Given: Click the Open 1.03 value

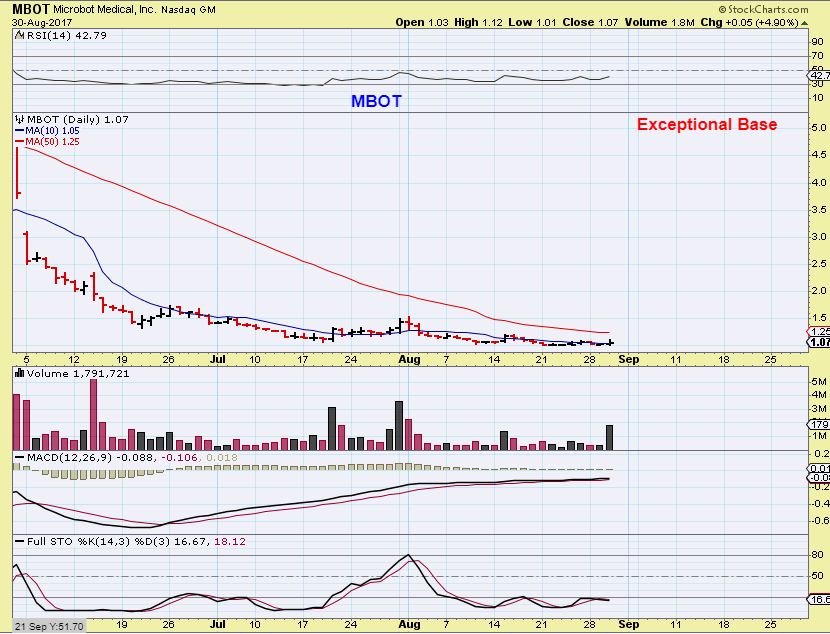Looking at the screenshot, I should click(x=422, y=22).
